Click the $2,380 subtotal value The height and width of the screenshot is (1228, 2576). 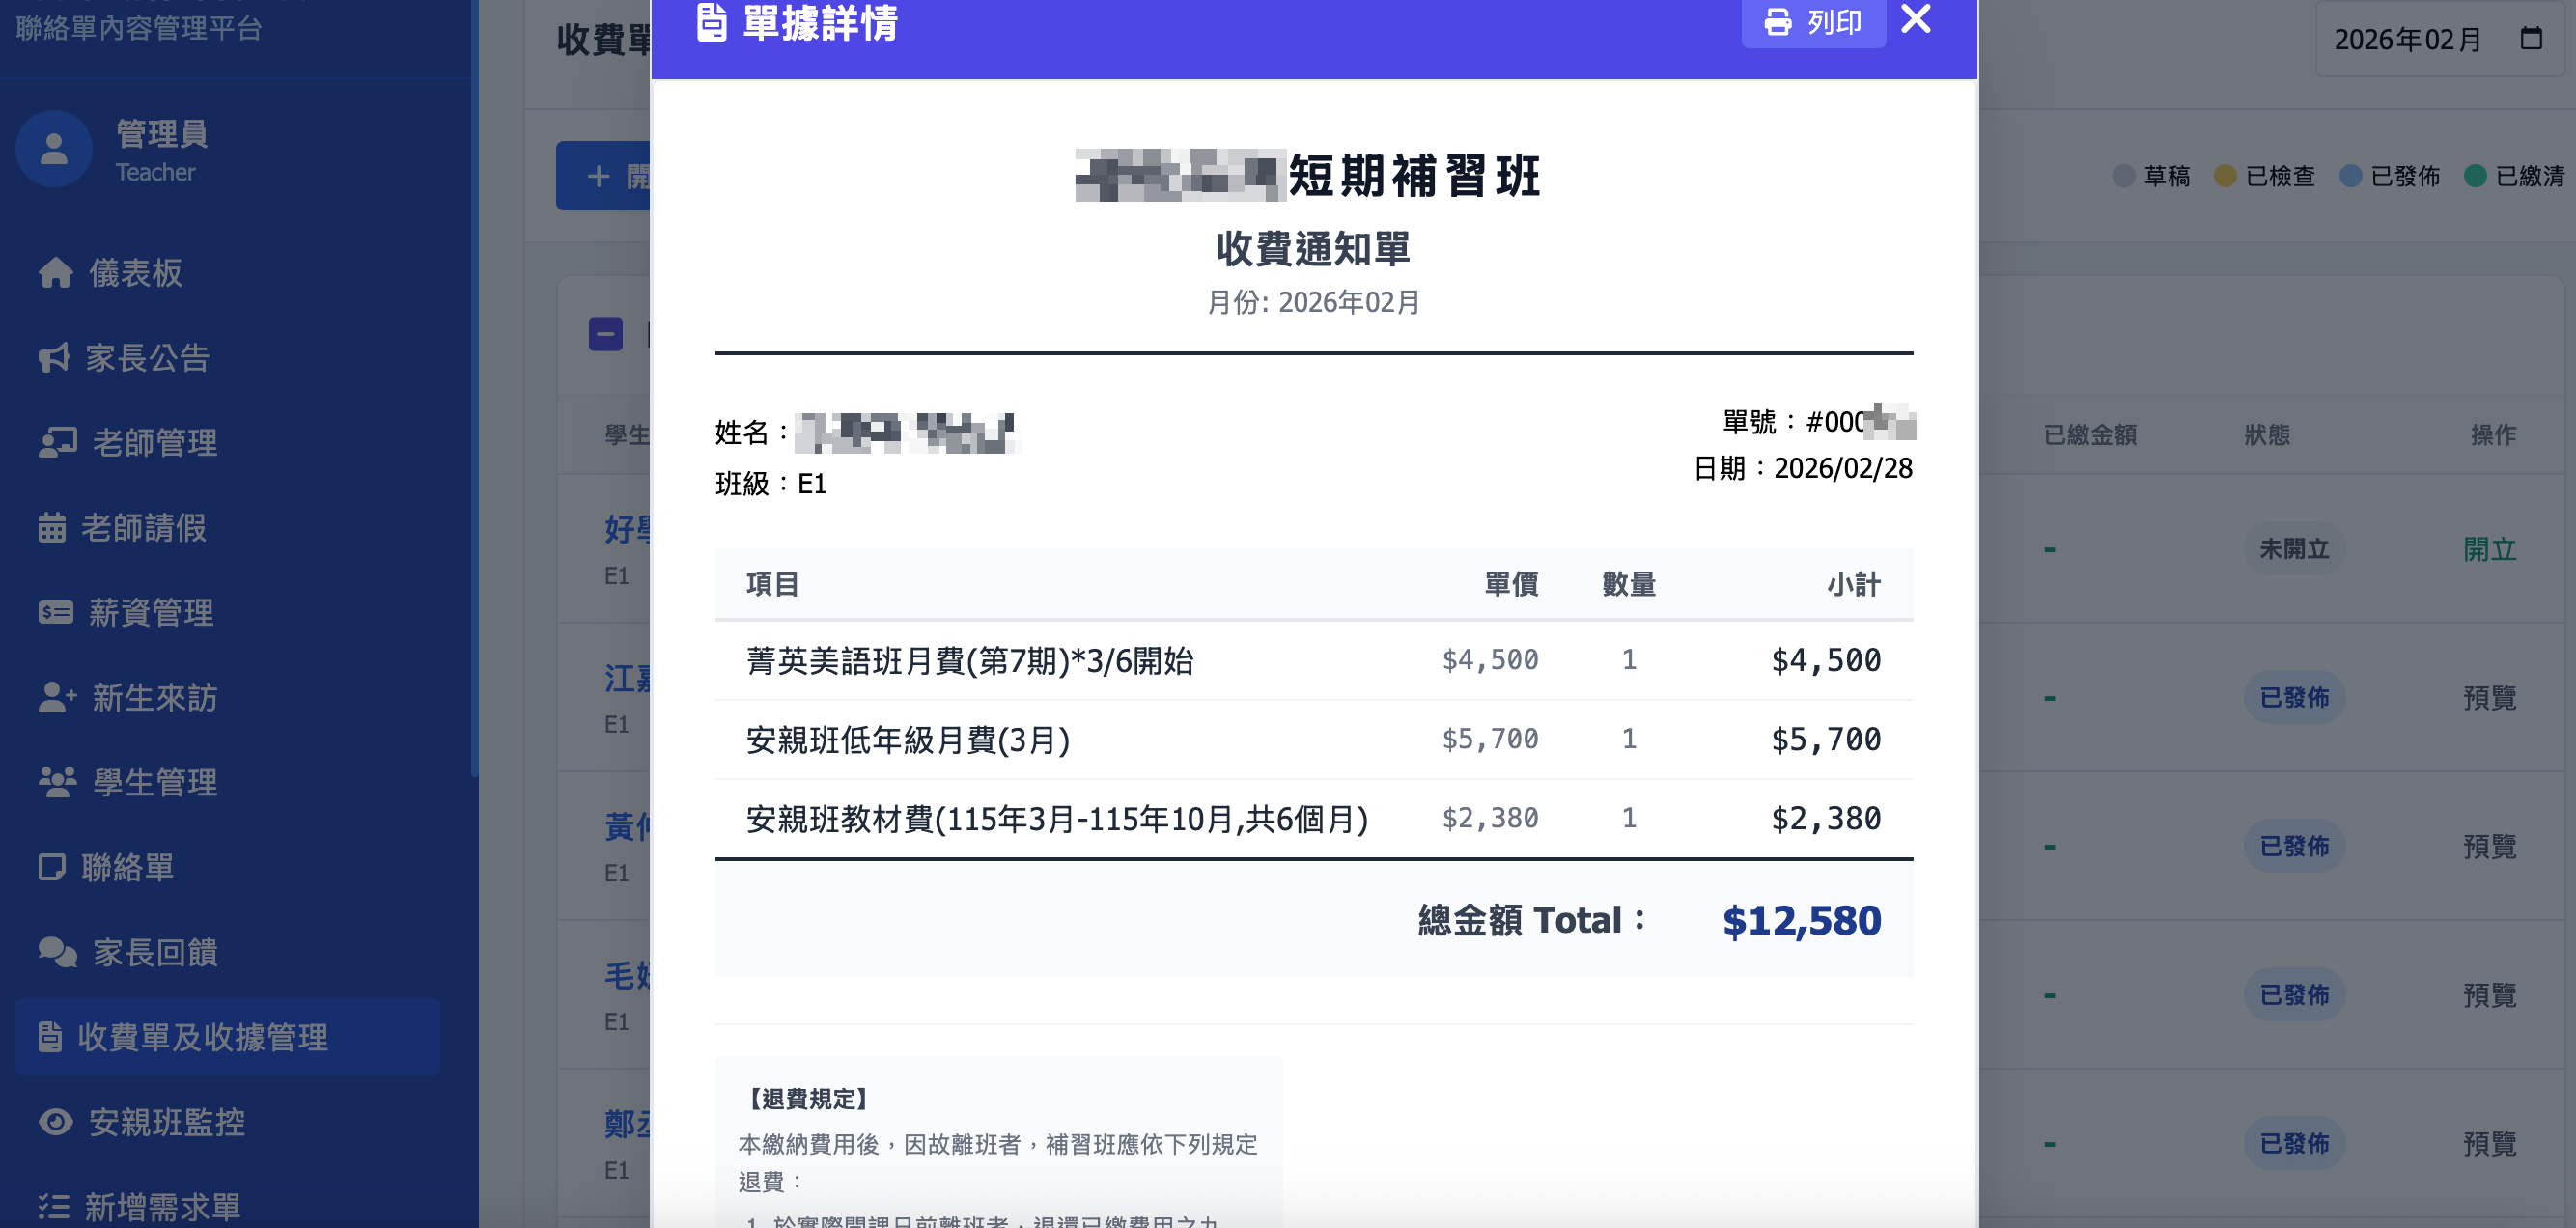(1826, 819)
